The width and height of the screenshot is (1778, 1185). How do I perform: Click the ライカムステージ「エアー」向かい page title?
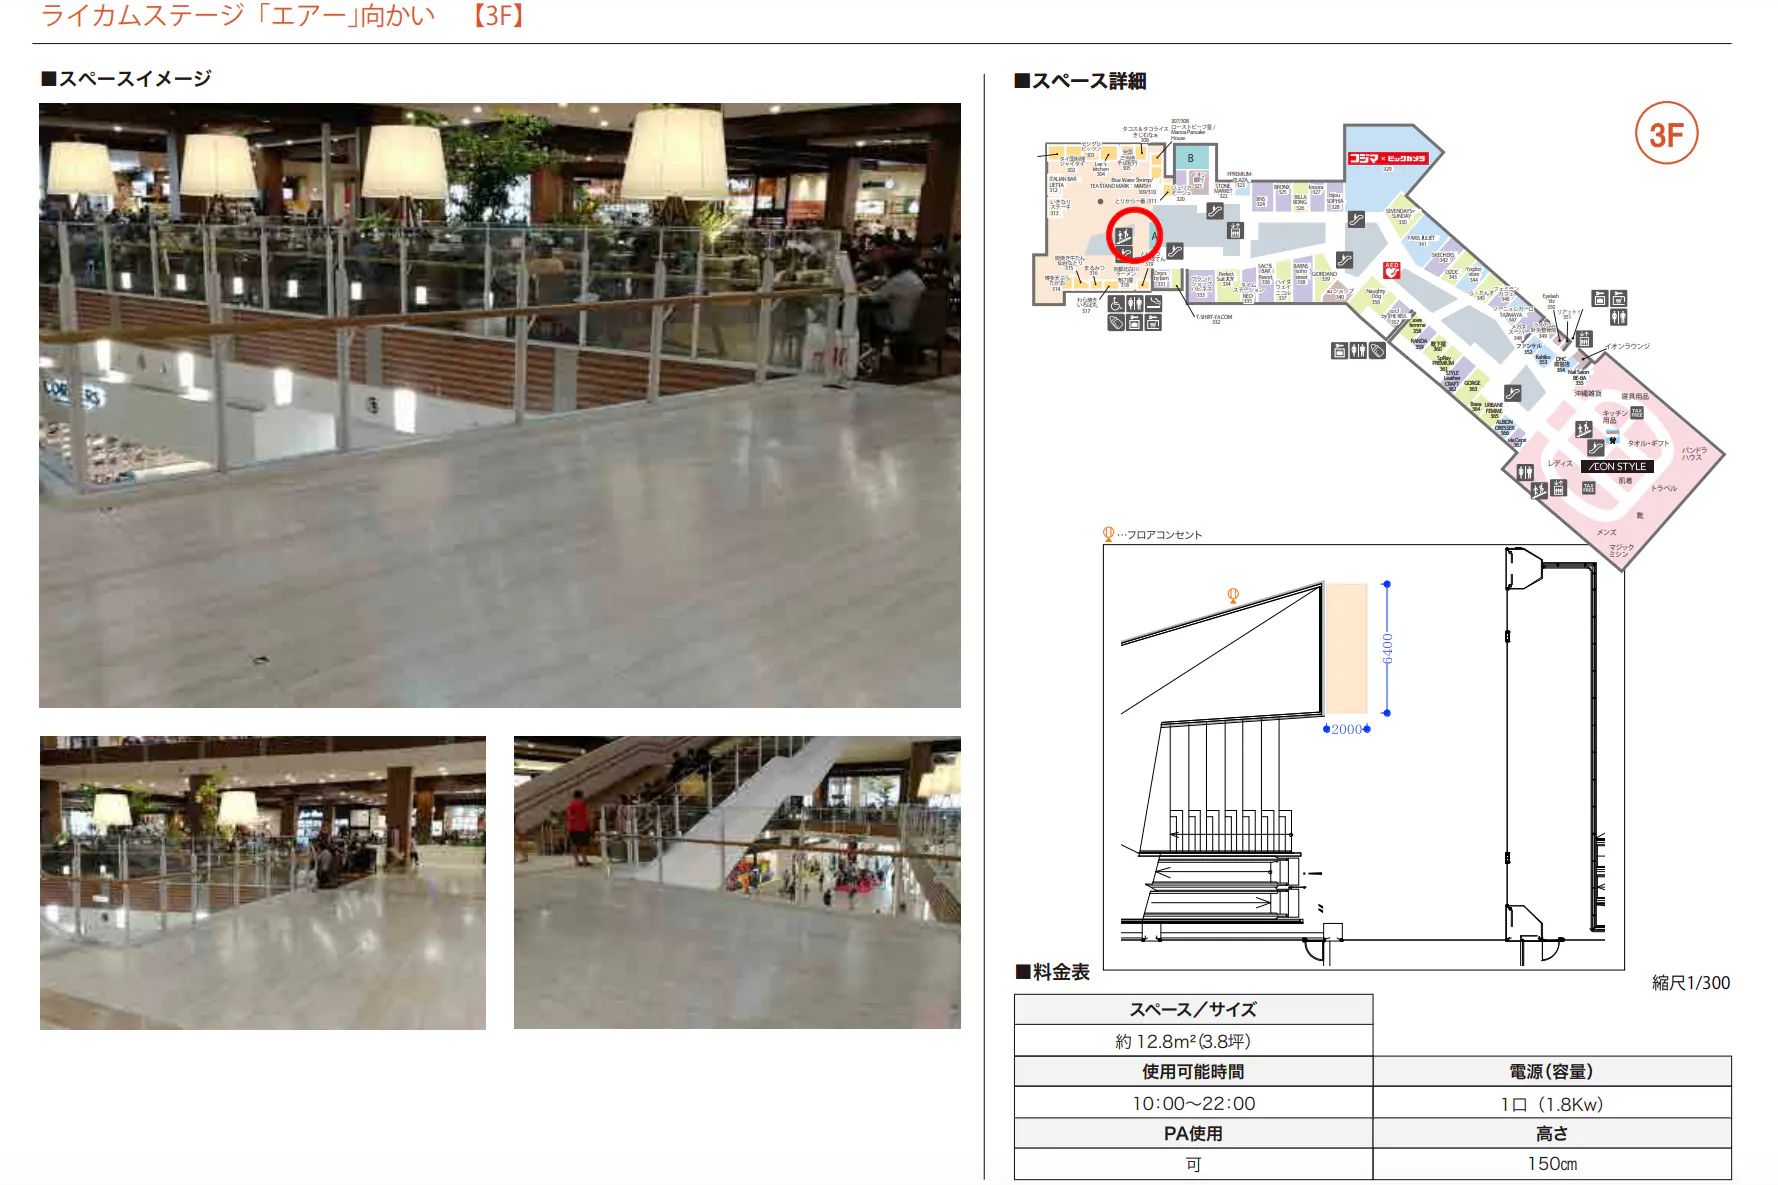click(238, 16)
